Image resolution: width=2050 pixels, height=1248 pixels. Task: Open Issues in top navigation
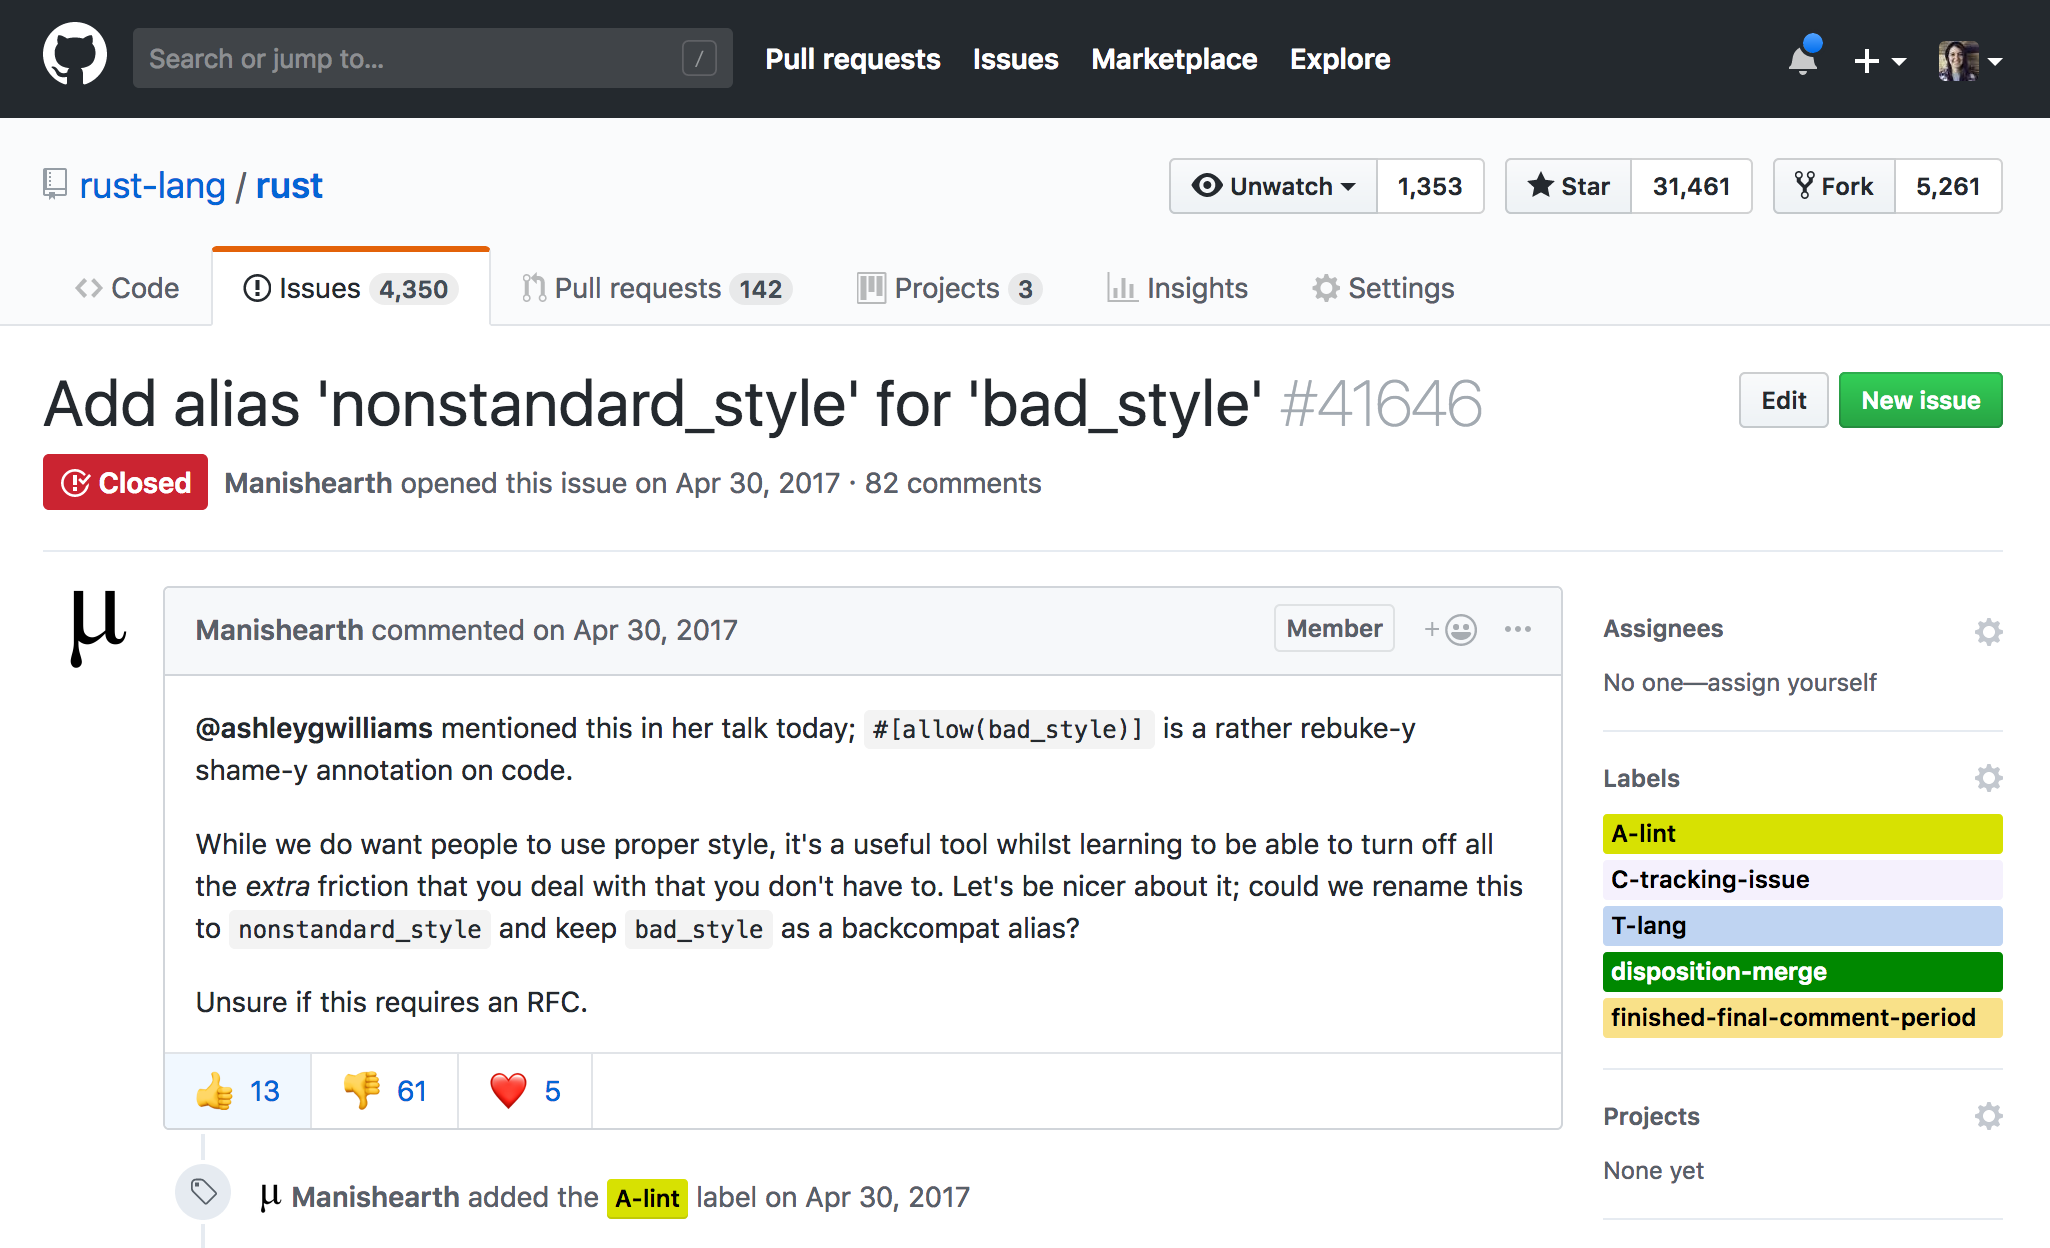1015,59
